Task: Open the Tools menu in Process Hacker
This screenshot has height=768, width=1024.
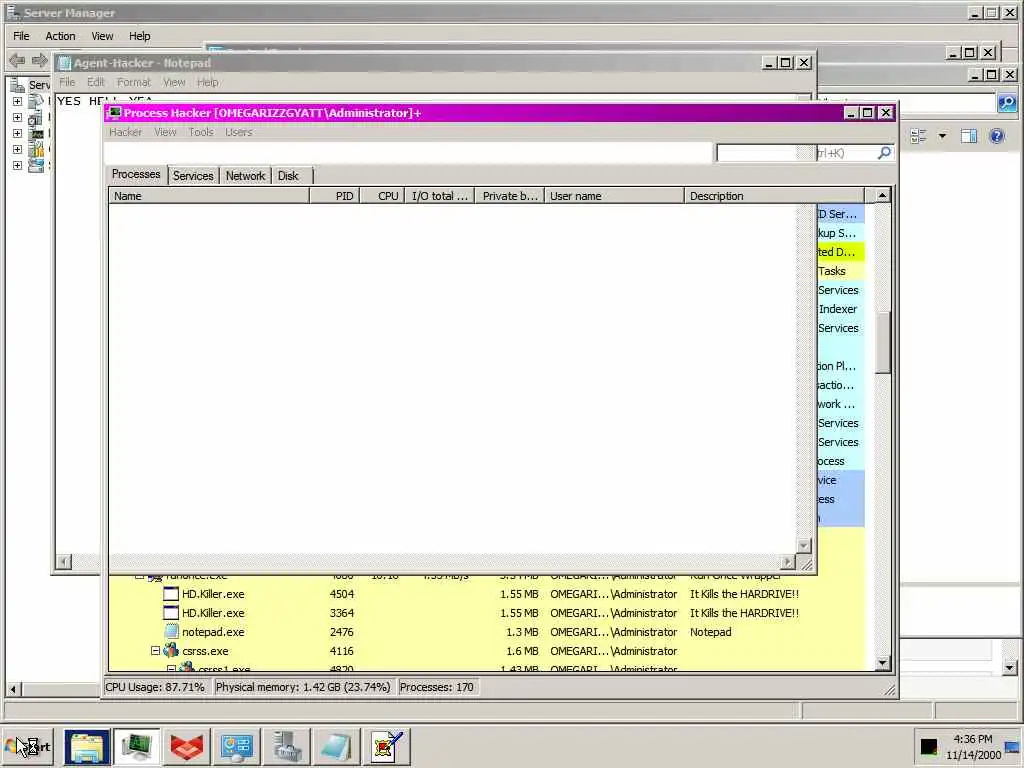Action: pyautogui.click(x=201, y=132)
